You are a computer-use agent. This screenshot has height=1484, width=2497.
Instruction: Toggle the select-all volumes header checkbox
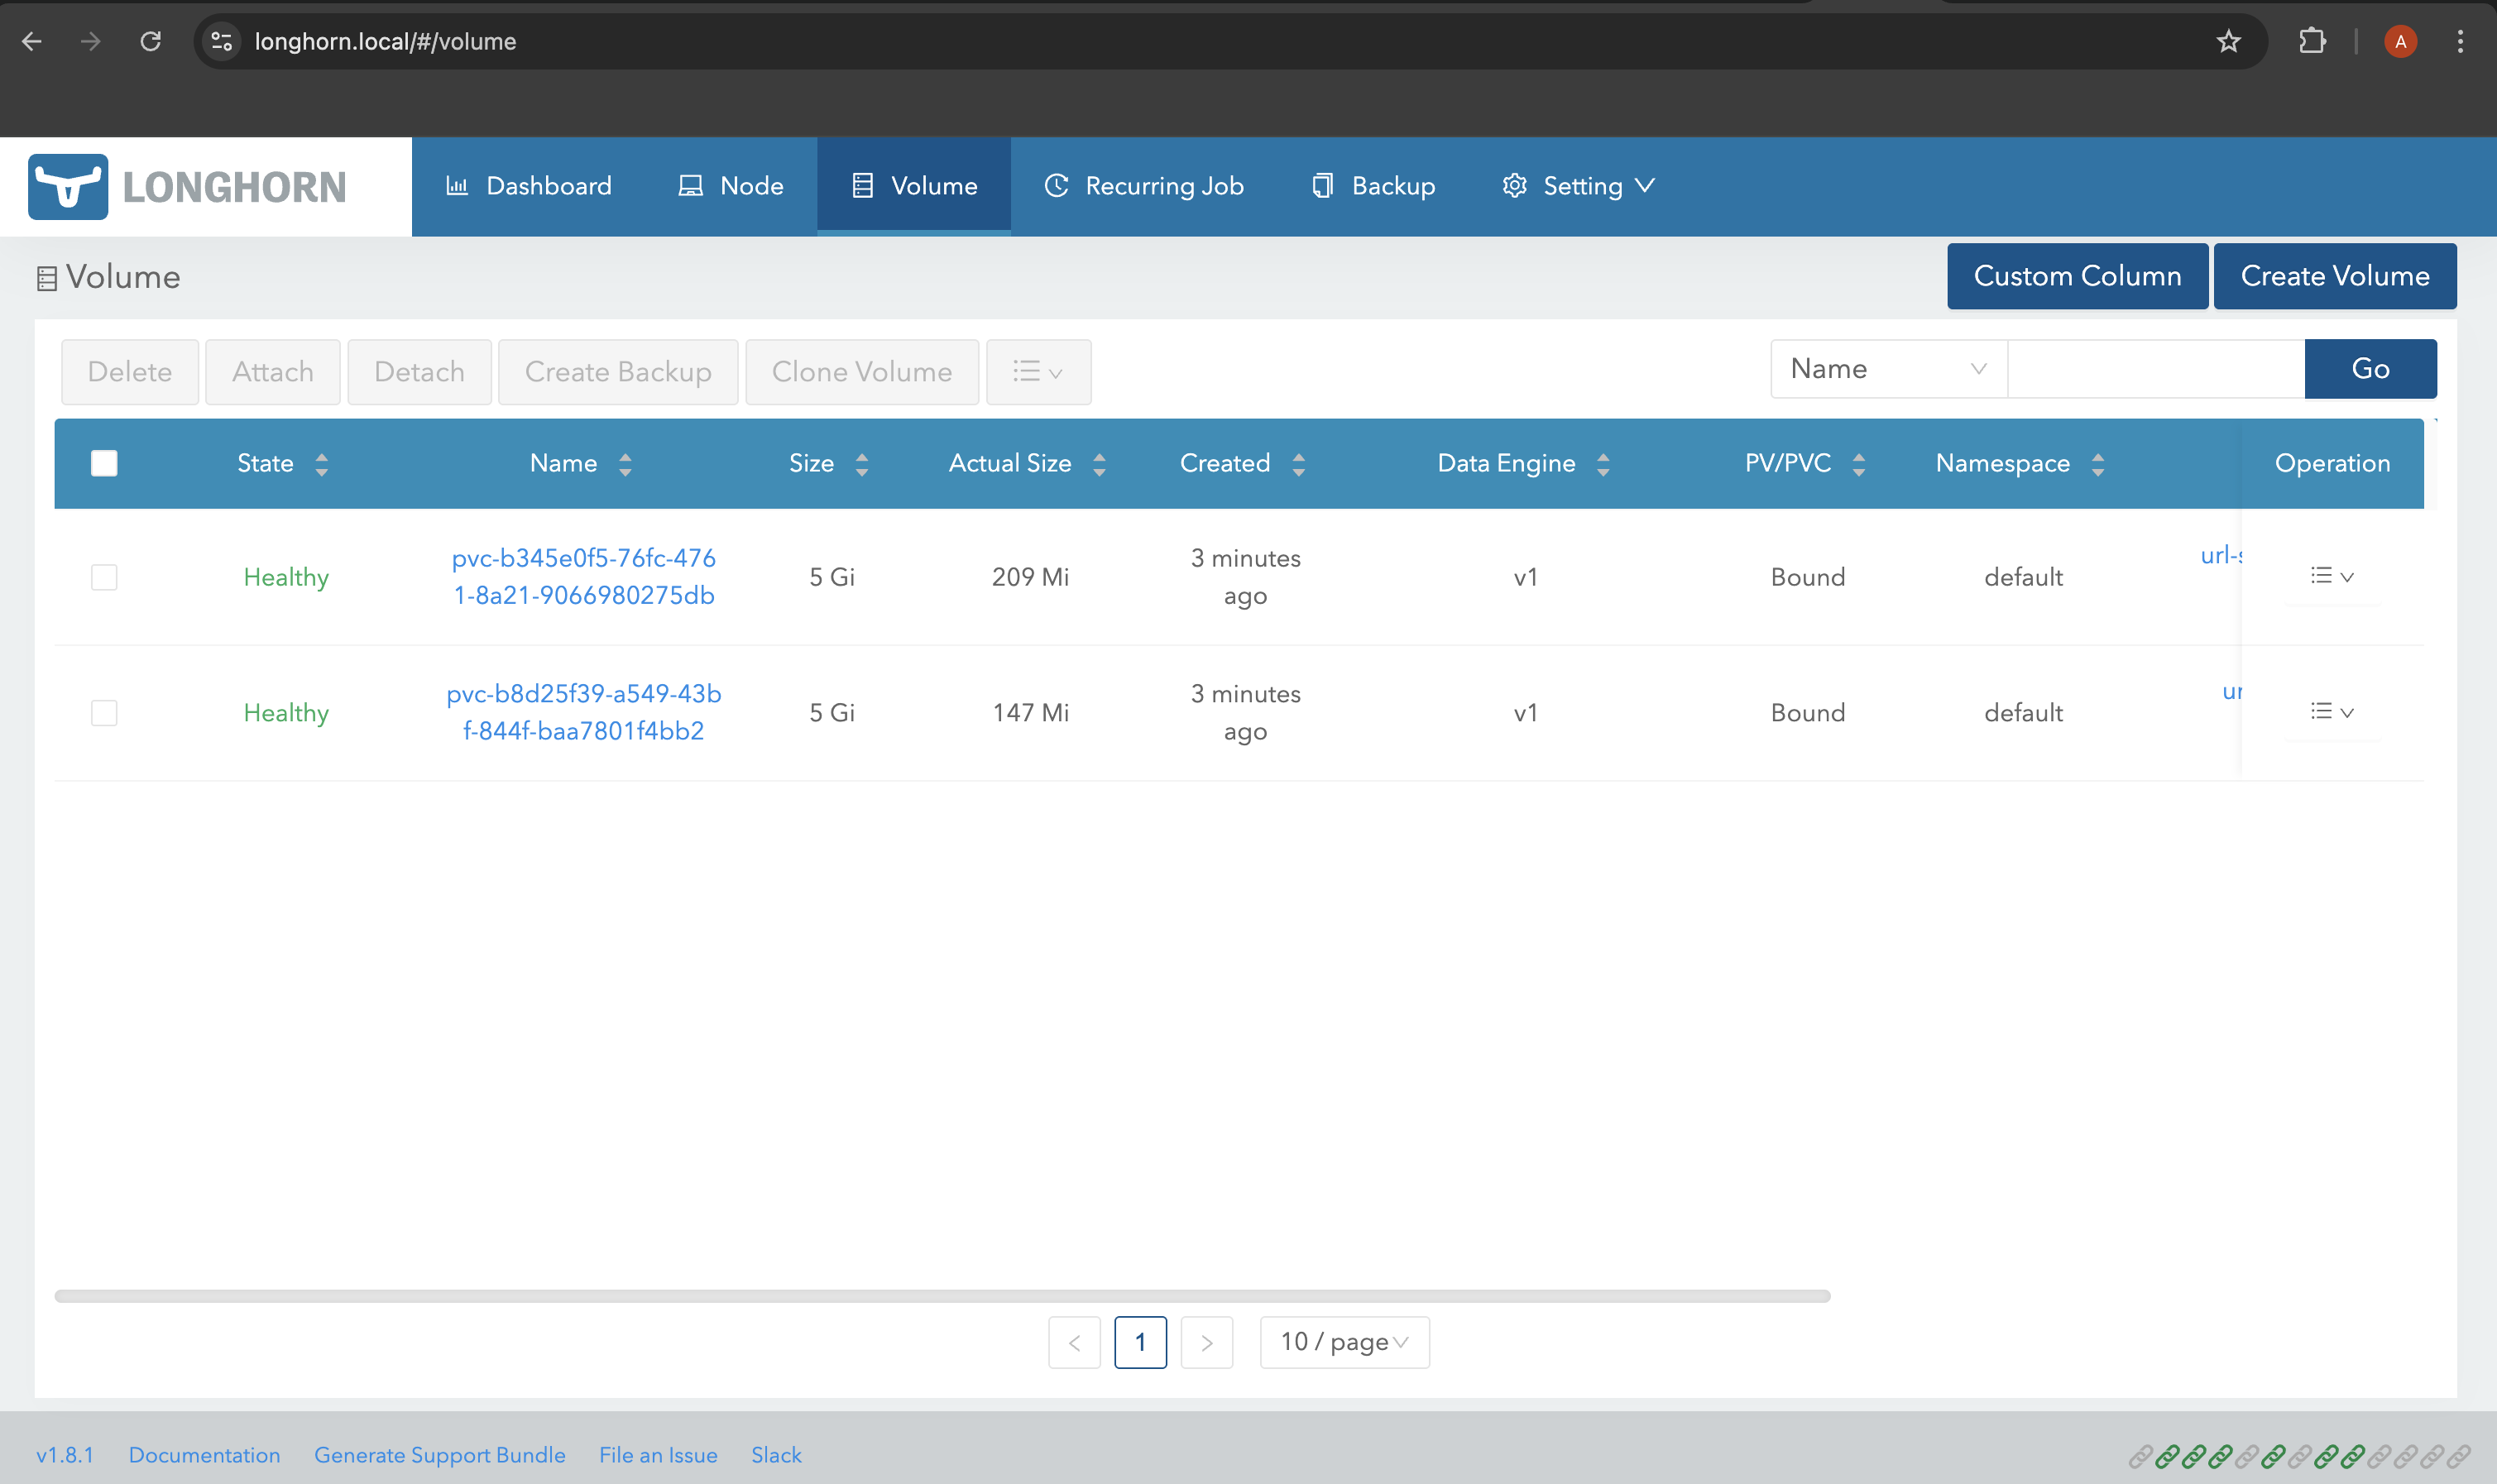click(x=104, y=463)
